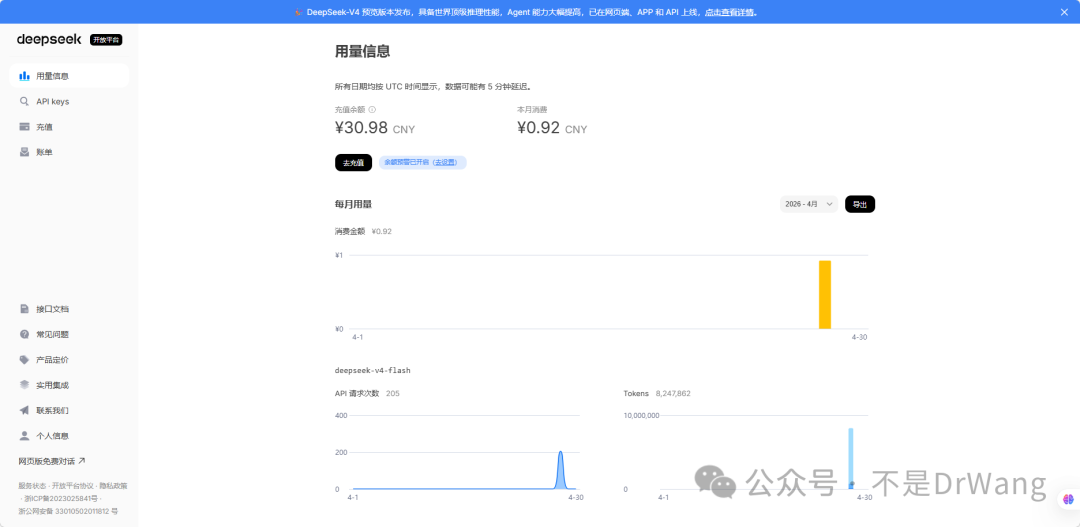
Task: Open 接口文档 in the sidebar
Action: [69, 309]
